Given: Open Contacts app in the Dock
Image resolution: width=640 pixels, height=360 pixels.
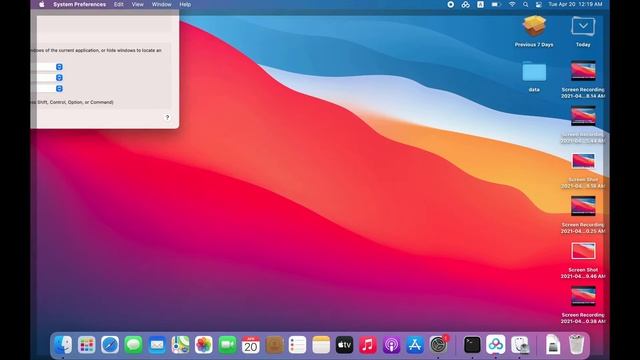Looking at the screenshot, I should [x=274, y=345].
